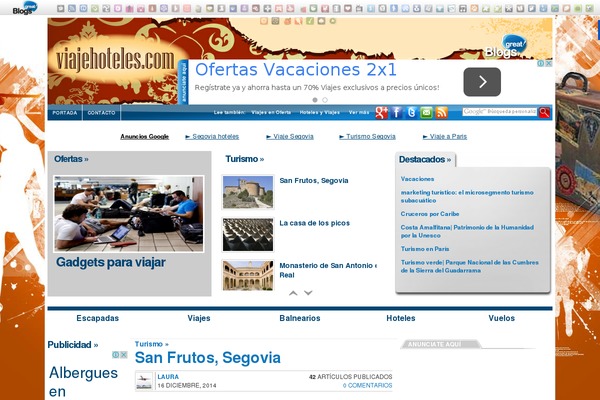
Task: Open the Ofertas » section heading
Action: 71,159
